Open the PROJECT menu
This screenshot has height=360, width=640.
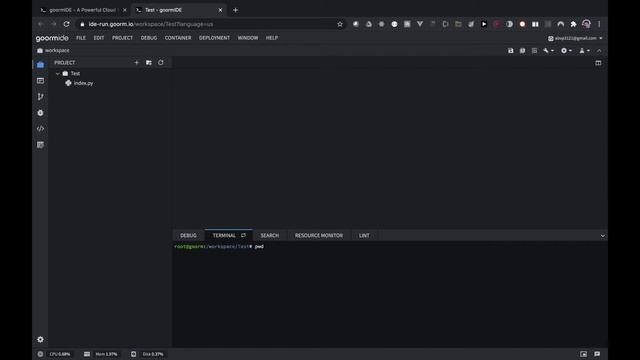122,38
